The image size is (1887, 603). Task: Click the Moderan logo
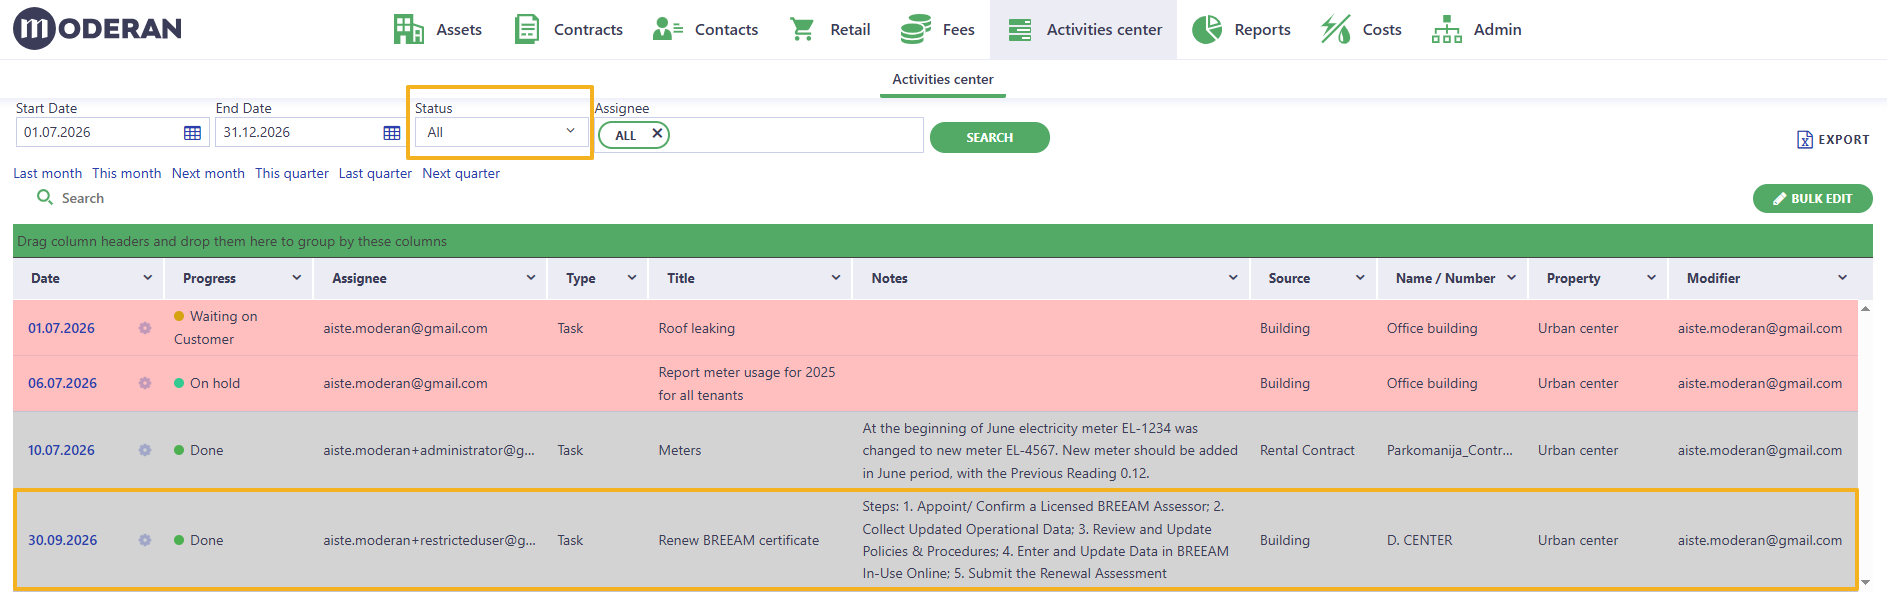pyautogui.click(x=97, y=28)
